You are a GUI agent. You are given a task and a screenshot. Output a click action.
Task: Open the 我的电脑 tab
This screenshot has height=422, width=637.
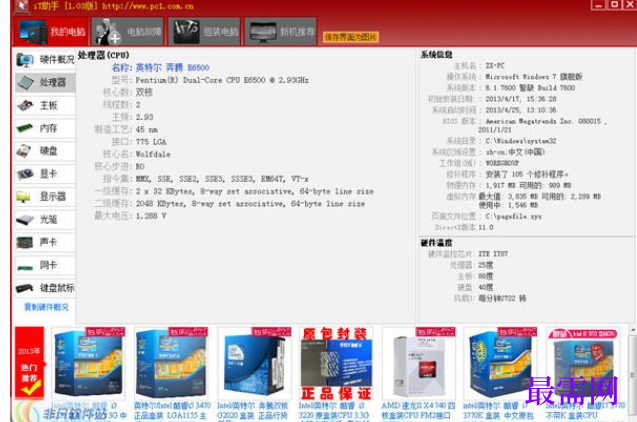51,31
